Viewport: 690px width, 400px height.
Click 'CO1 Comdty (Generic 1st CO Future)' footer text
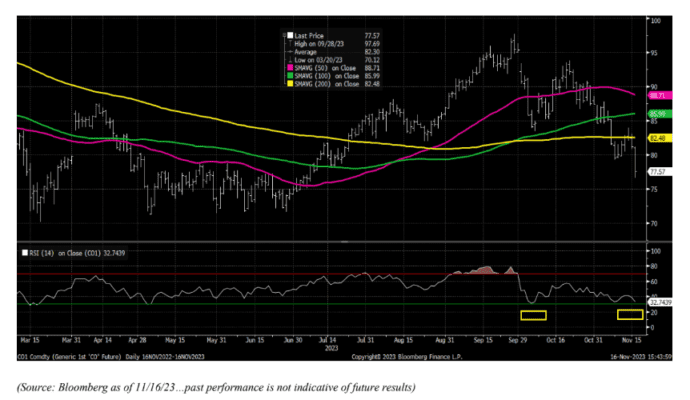tap(69, 357)
